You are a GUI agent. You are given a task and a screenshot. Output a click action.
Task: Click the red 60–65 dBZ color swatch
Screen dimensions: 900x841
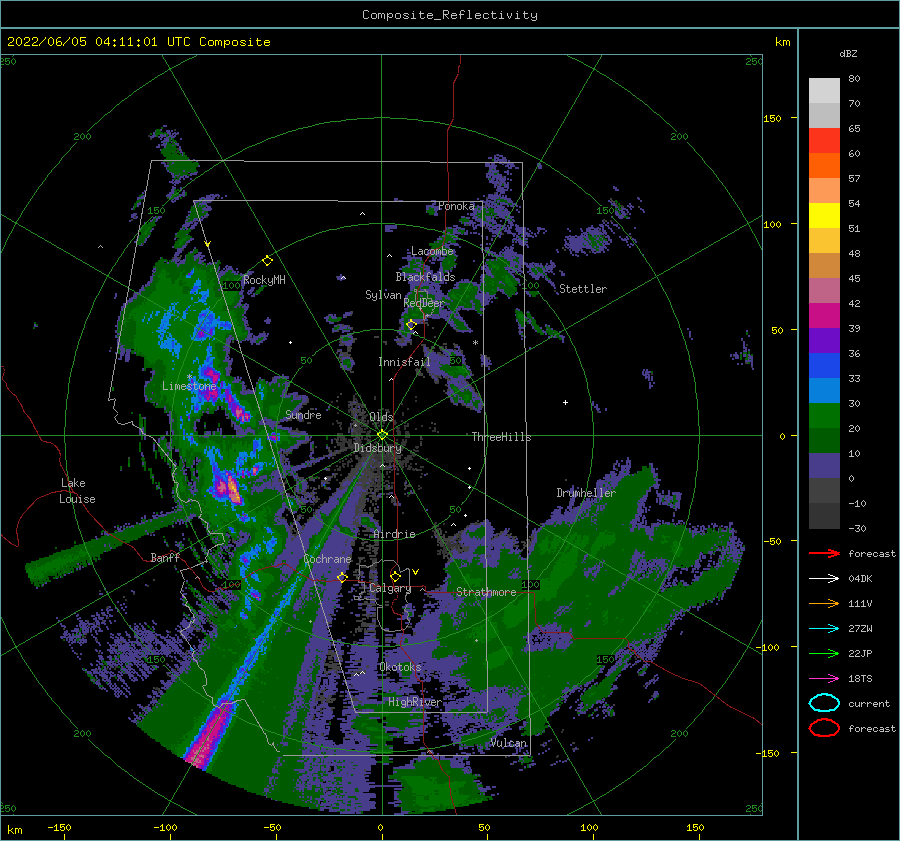pos(824,141)
